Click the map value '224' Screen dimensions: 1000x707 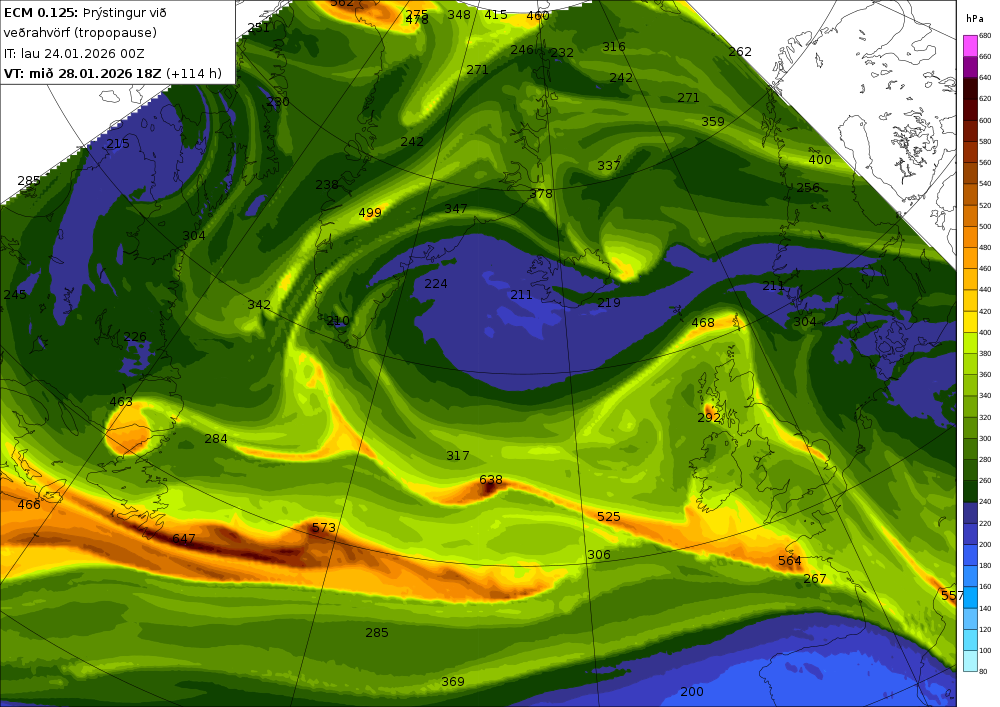[436, 283]
